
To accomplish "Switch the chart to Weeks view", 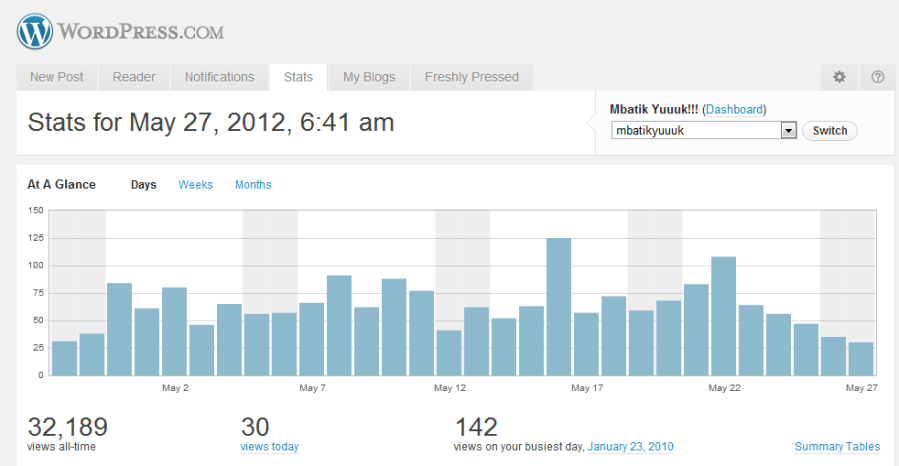I will click(195, 185).
